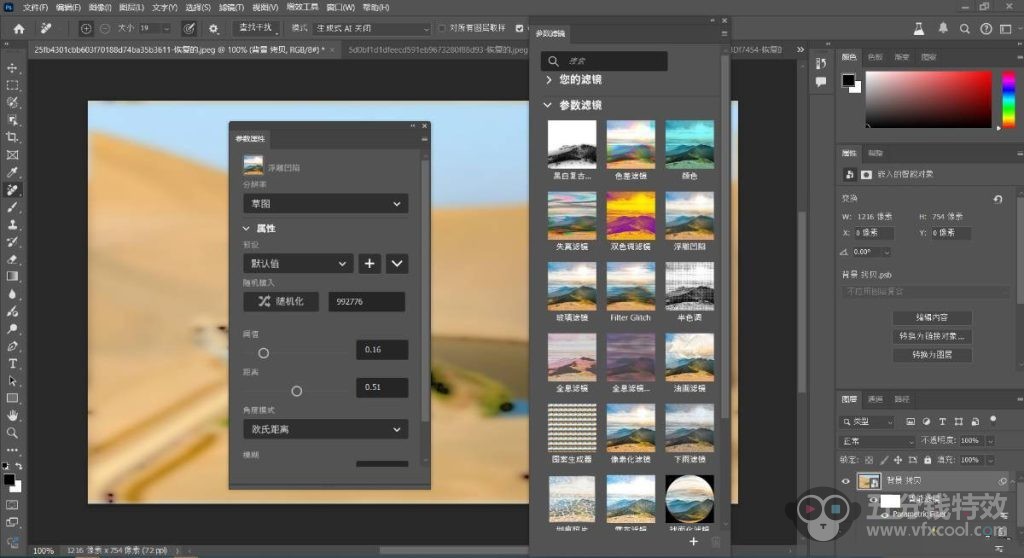Open the search icon at top right
The height and width of the screenshot is (558, 1024).
click(965, 29)
